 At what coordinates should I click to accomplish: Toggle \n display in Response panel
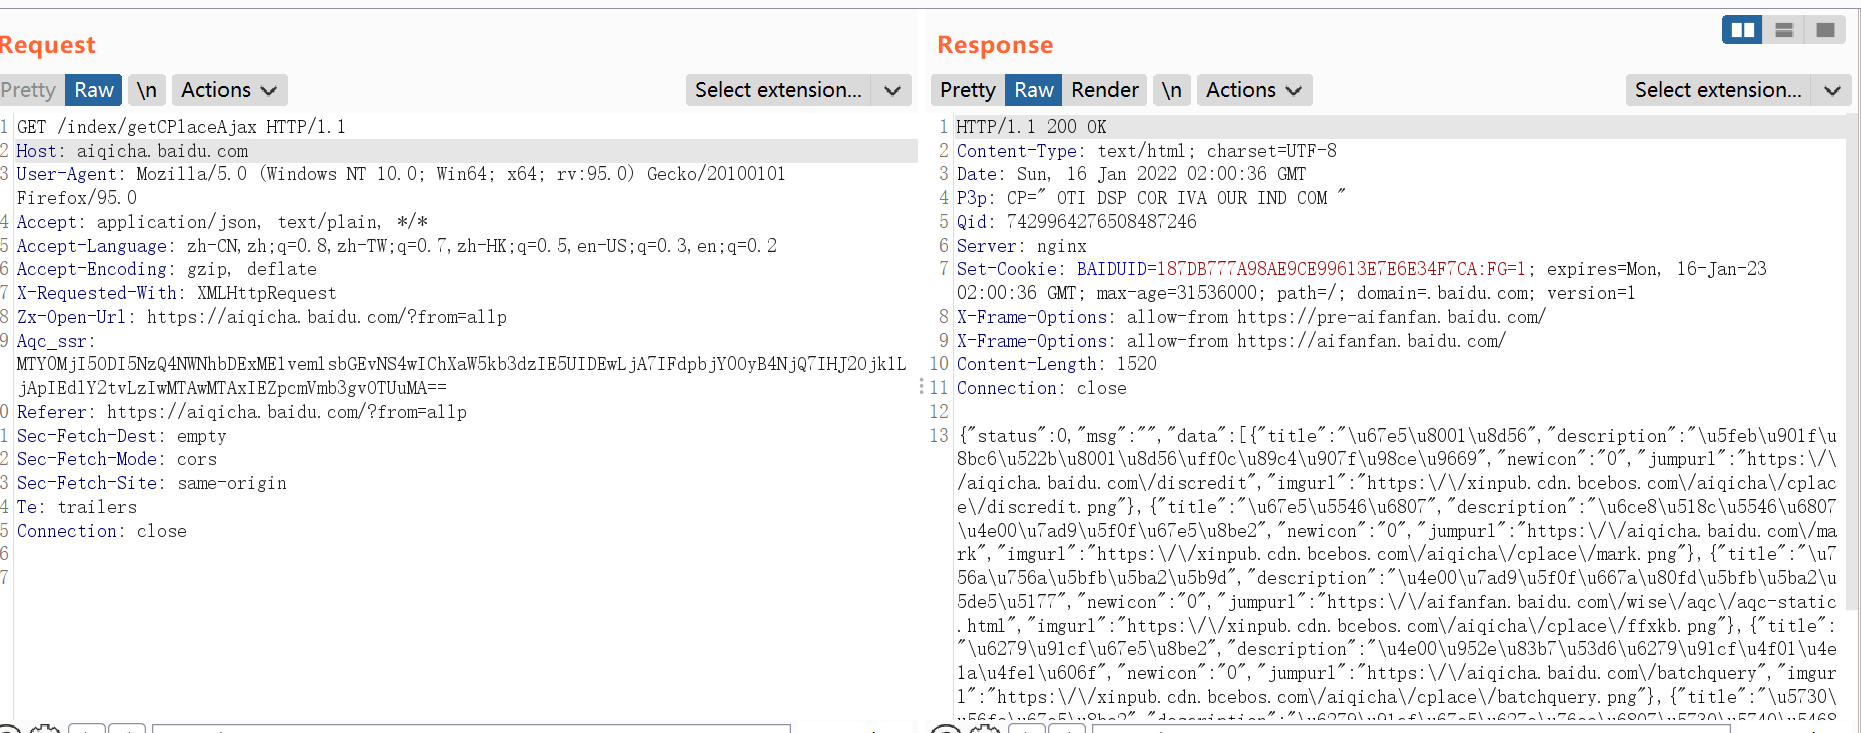[x=1172, y=90]
